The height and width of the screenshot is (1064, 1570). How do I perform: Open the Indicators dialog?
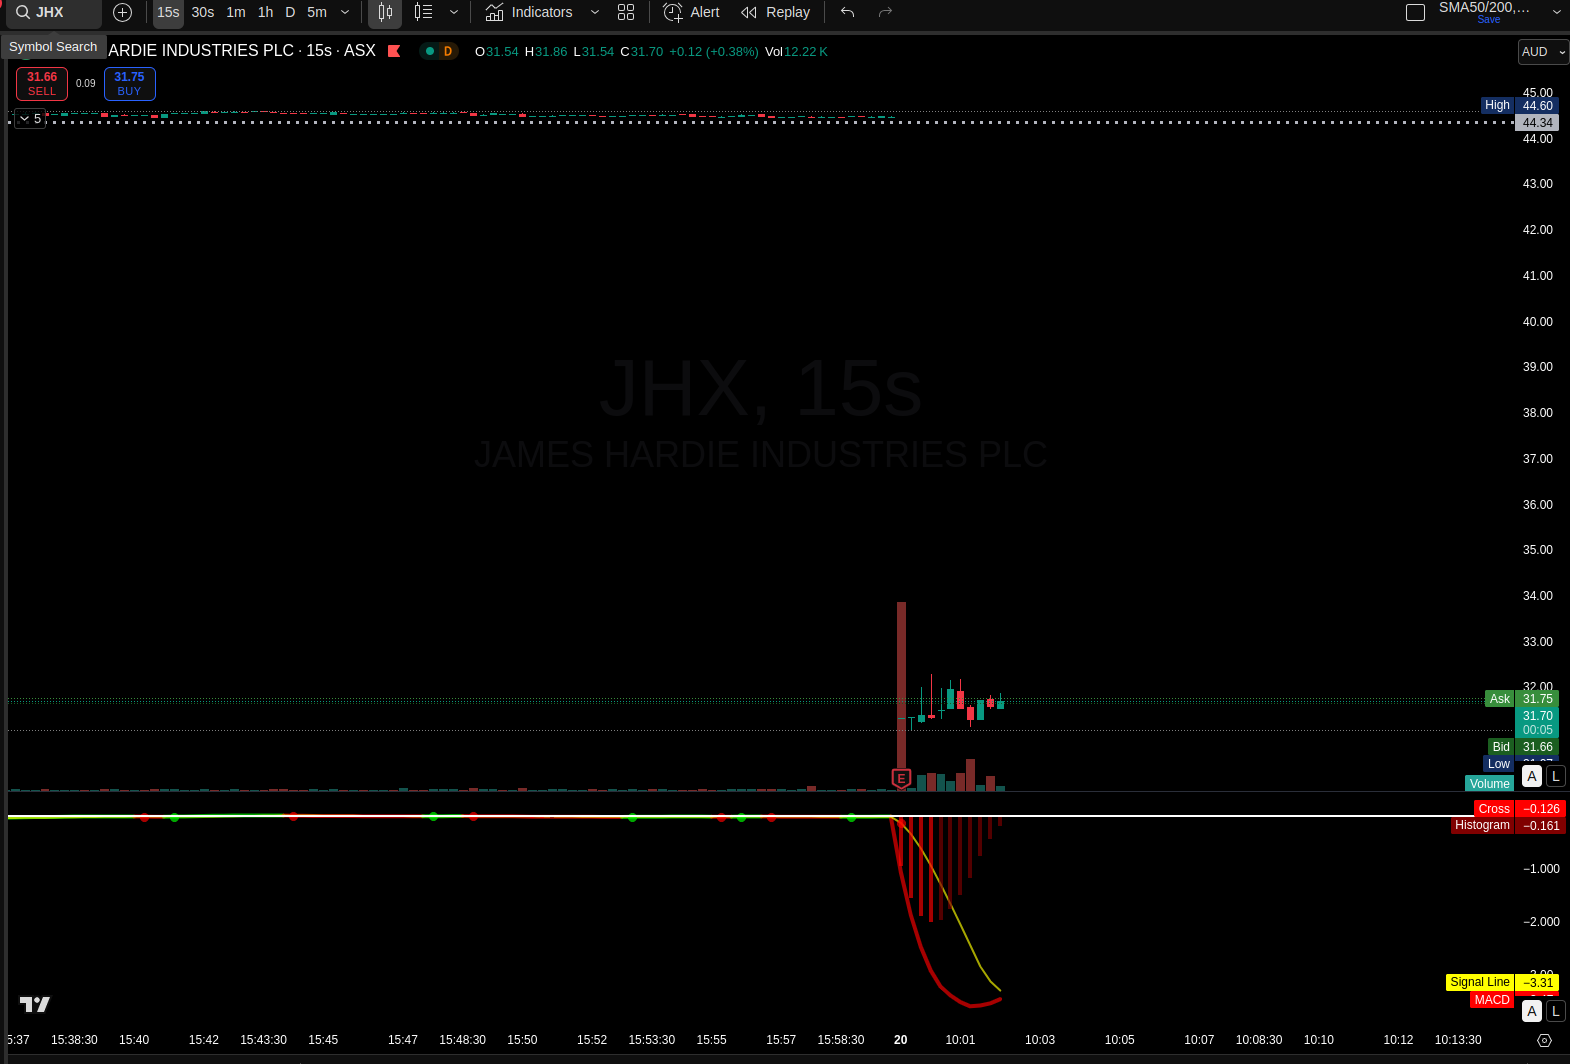coord(529,13)
